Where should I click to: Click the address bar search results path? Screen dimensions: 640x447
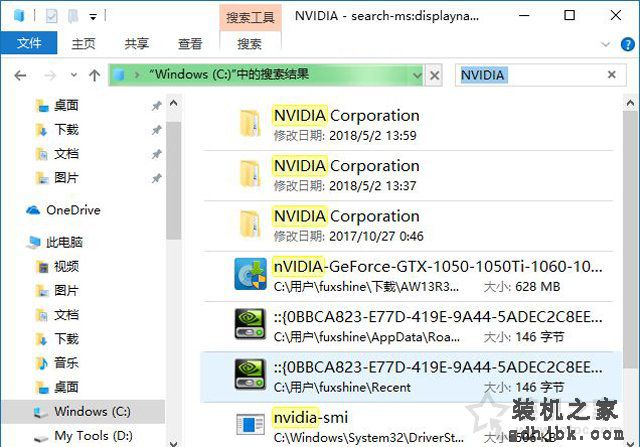(x=229, y=74)
